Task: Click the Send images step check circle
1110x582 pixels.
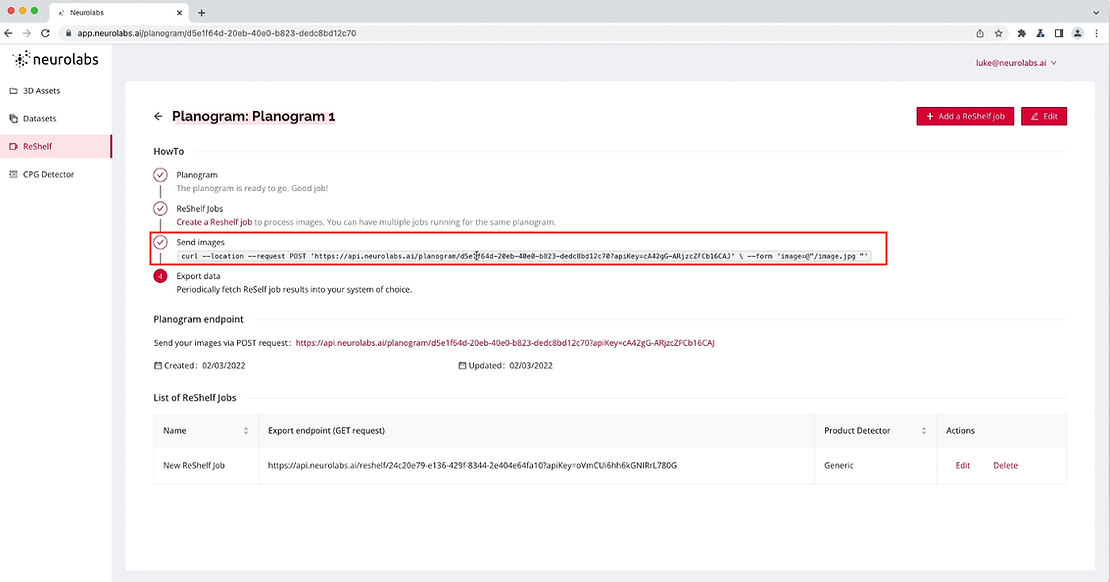Action: coord(161,242)
